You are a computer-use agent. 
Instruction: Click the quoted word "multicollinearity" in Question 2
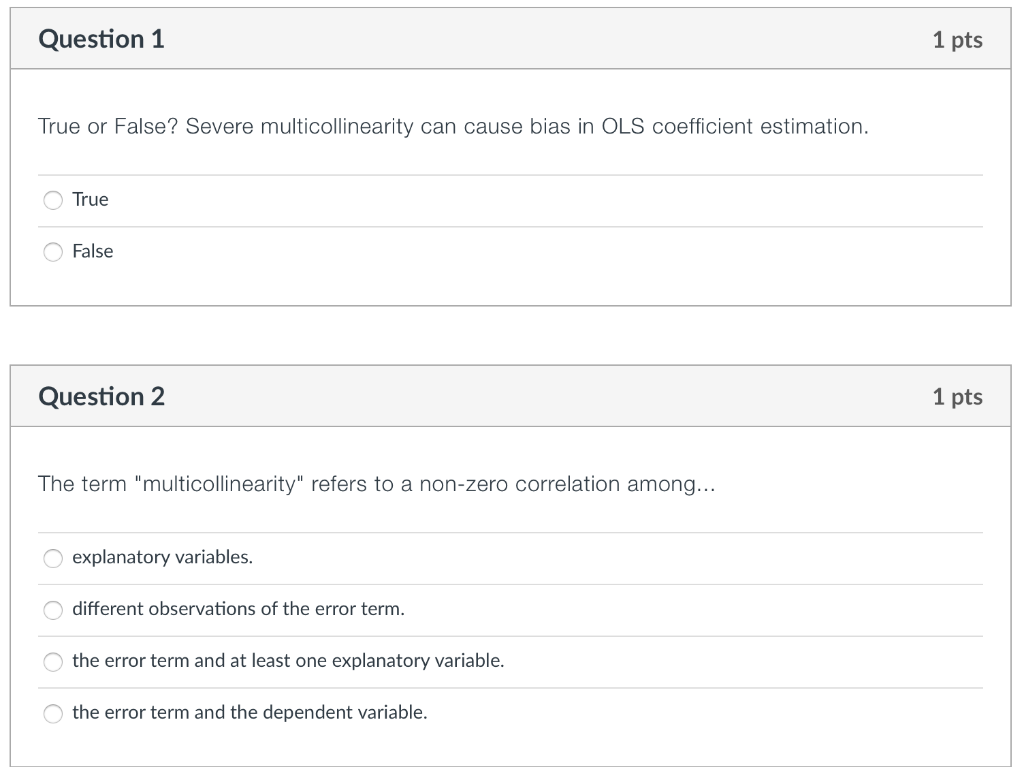point(218,485)
